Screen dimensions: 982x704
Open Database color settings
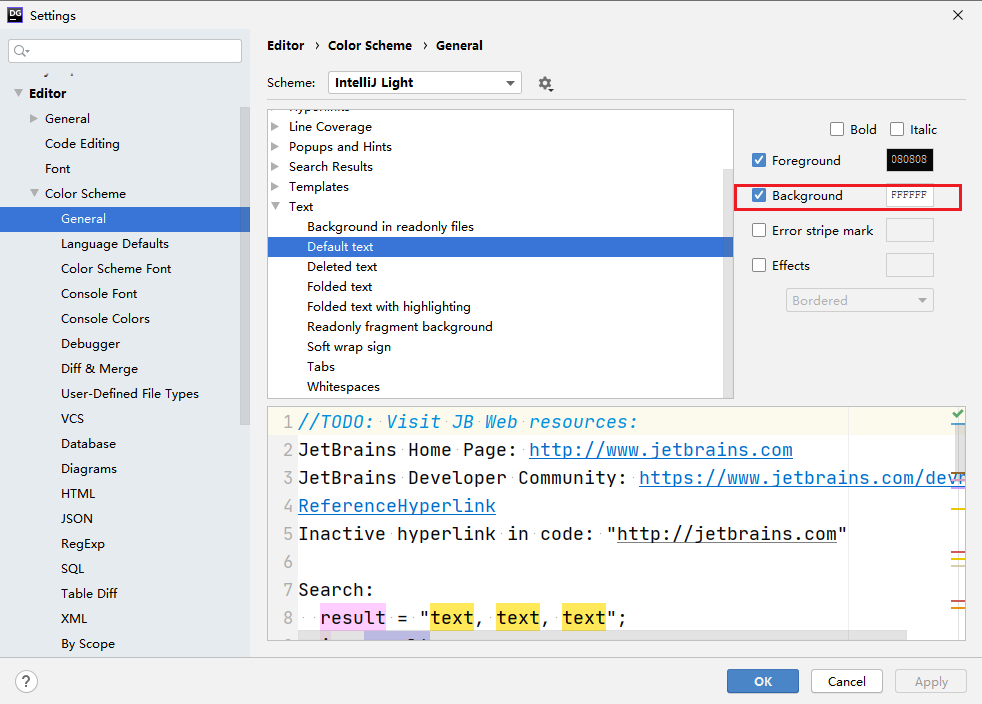click(88, 443)
